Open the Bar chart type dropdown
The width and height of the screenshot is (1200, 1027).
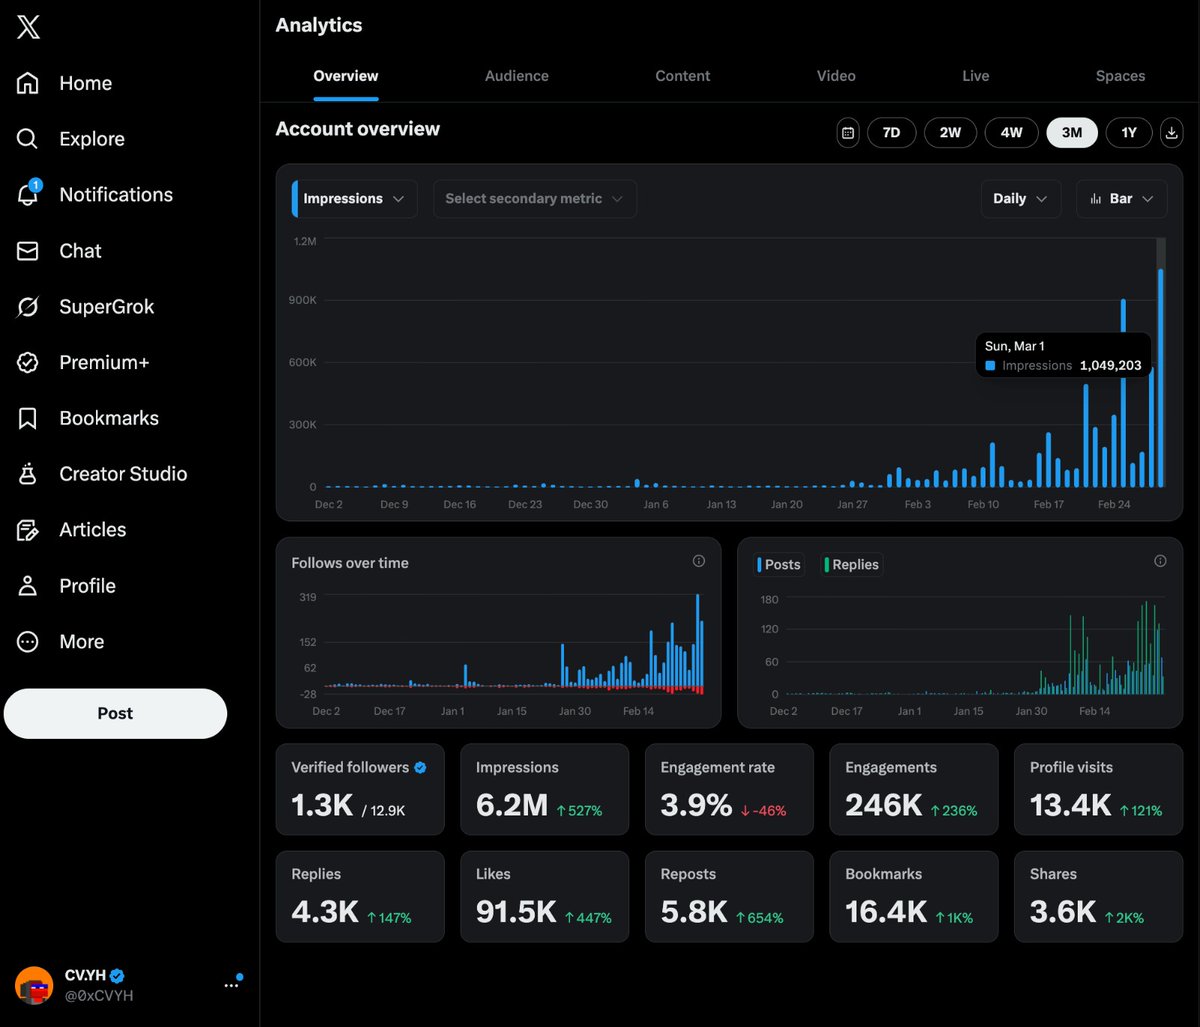[x=1121, y=199]
